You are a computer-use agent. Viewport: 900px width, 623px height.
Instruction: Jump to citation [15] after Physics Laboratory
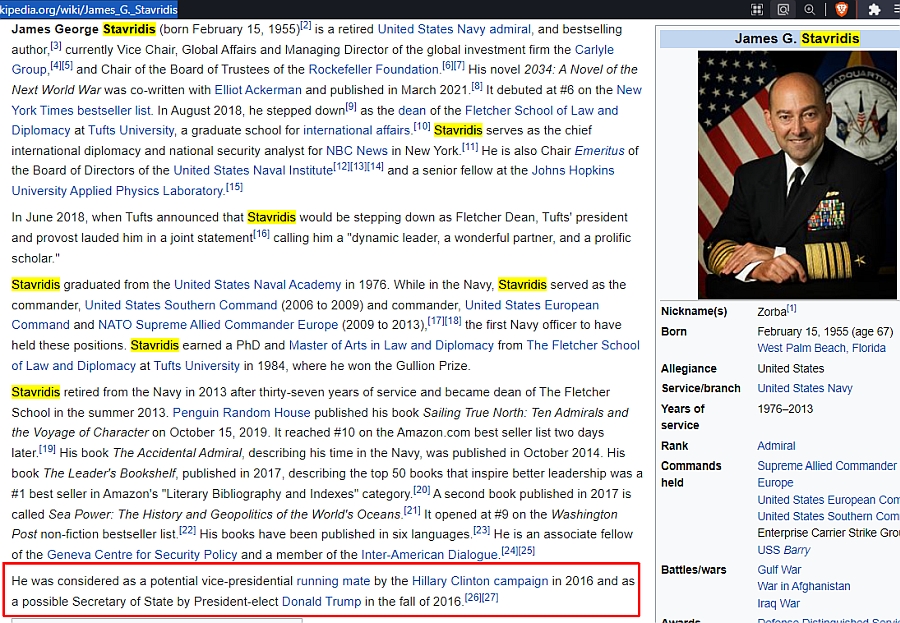234,187
